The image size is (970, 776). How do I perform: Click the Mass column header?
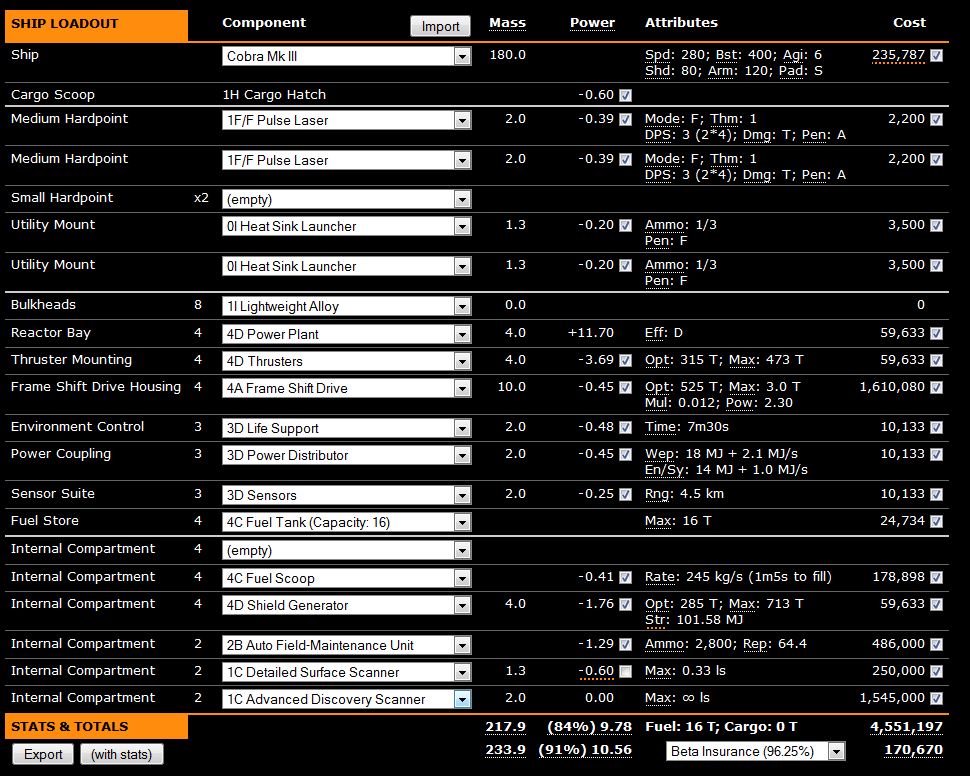507,23
